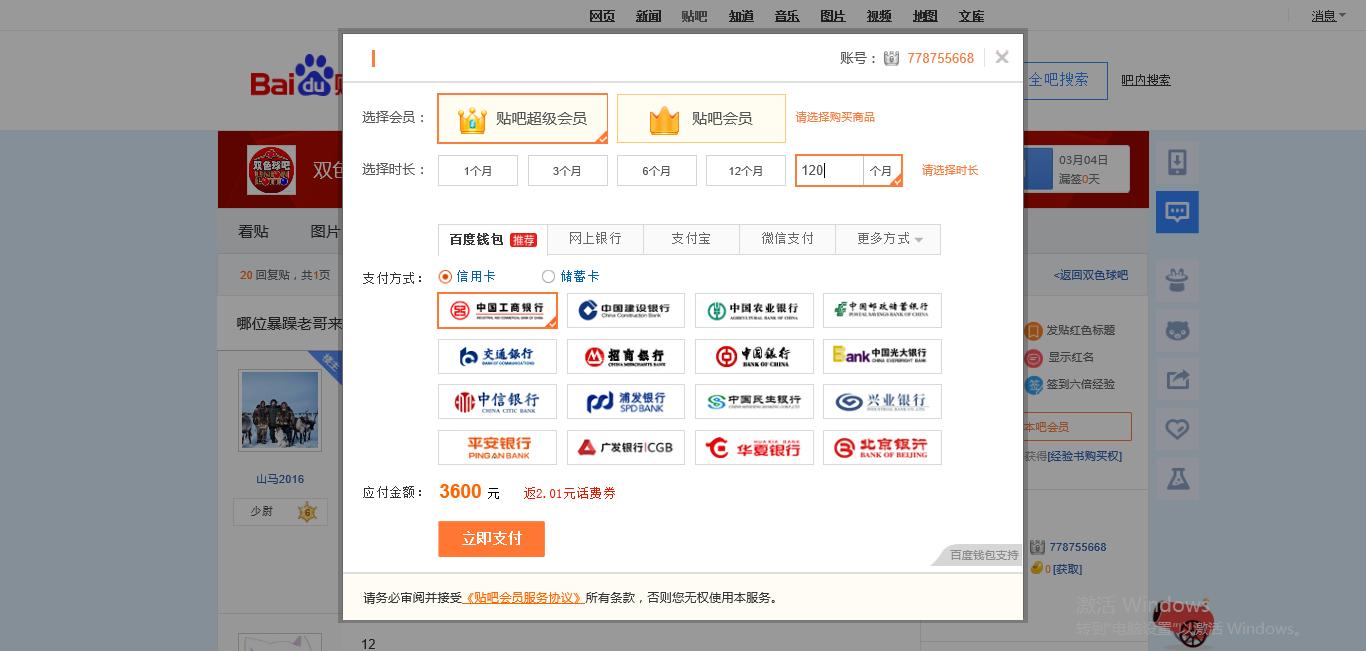Open 新闻 from the top navigation menu
The width and height of the screenshot is (1366, 651).
pos(648,16)
